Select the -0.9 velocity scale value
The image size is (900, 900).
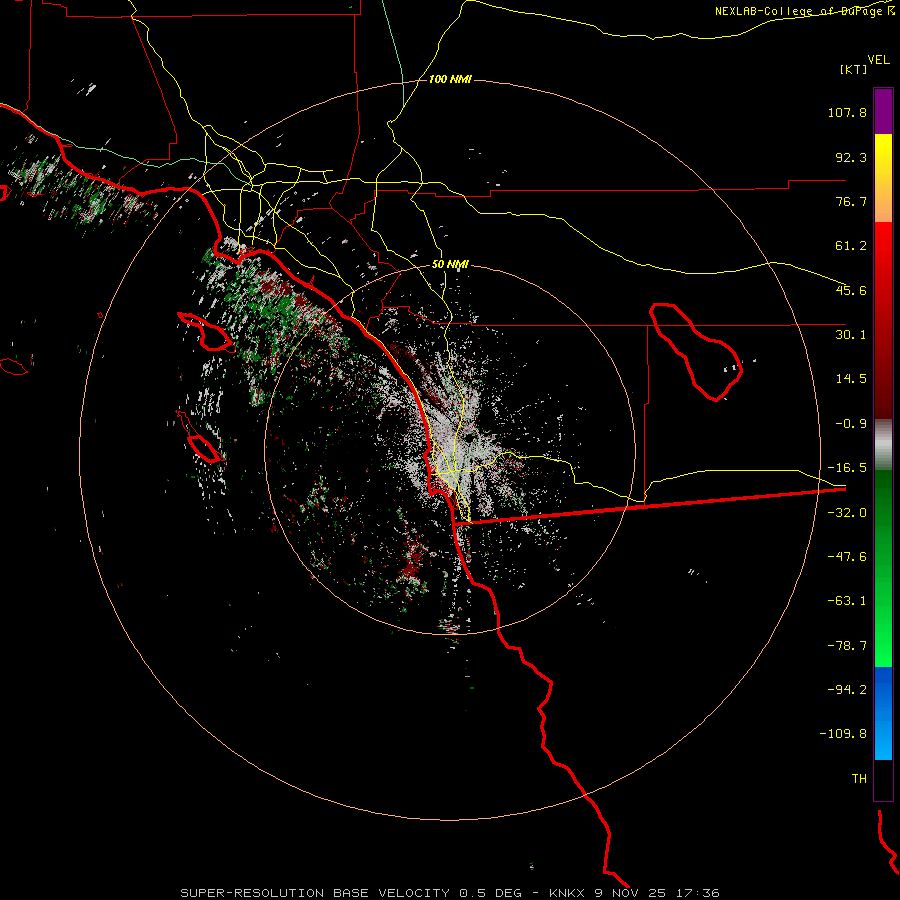[851, 424]
